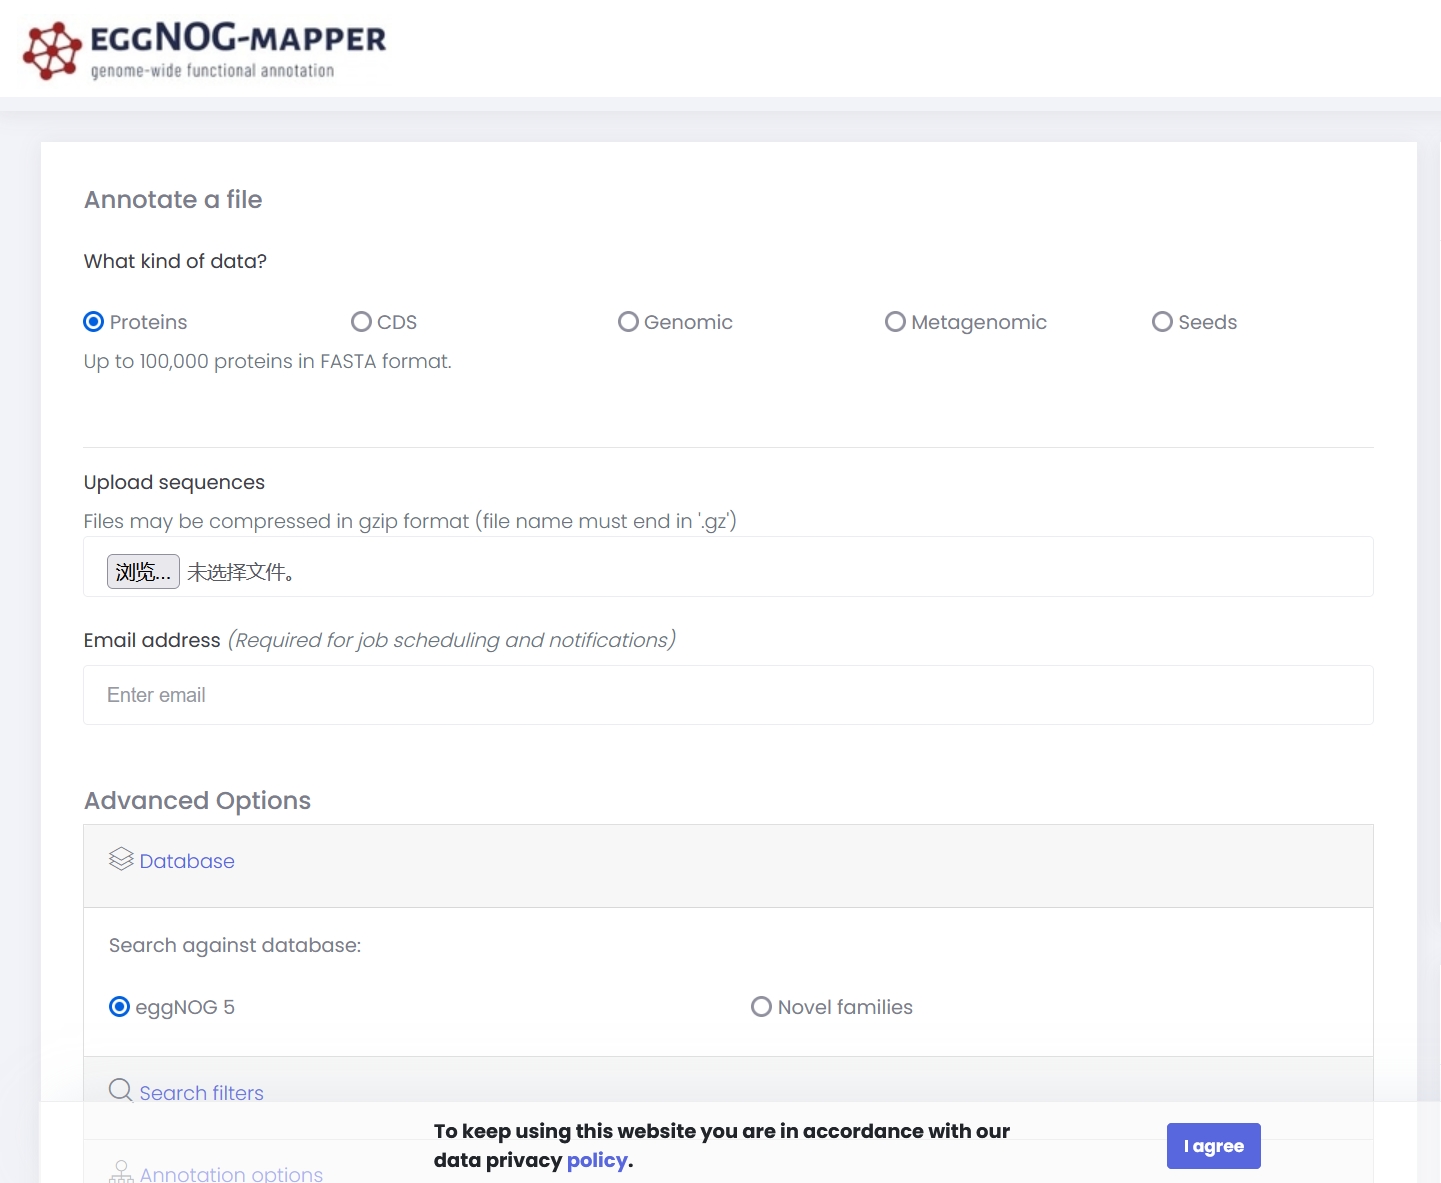Focus the Enter email input field
Image resolution: width=1441 pixels, height=1183 pixels.
[728, 695]
